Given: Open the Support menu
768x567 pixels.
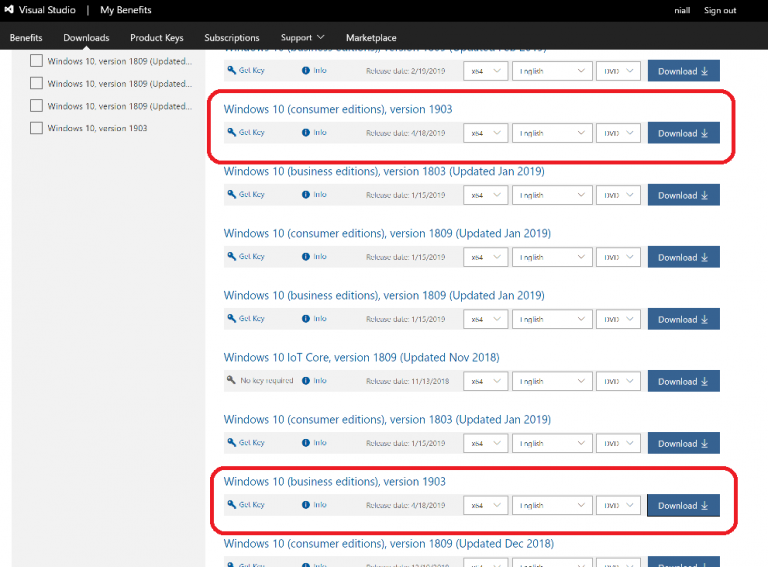Looking at the screenshot, I should coord(302,38).
